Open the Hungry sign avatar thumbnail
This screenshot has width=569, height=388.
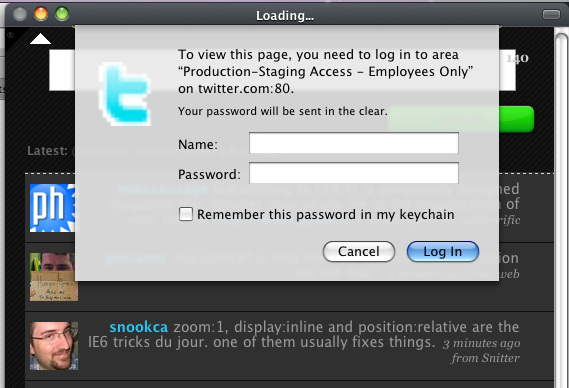coord(52,277)
